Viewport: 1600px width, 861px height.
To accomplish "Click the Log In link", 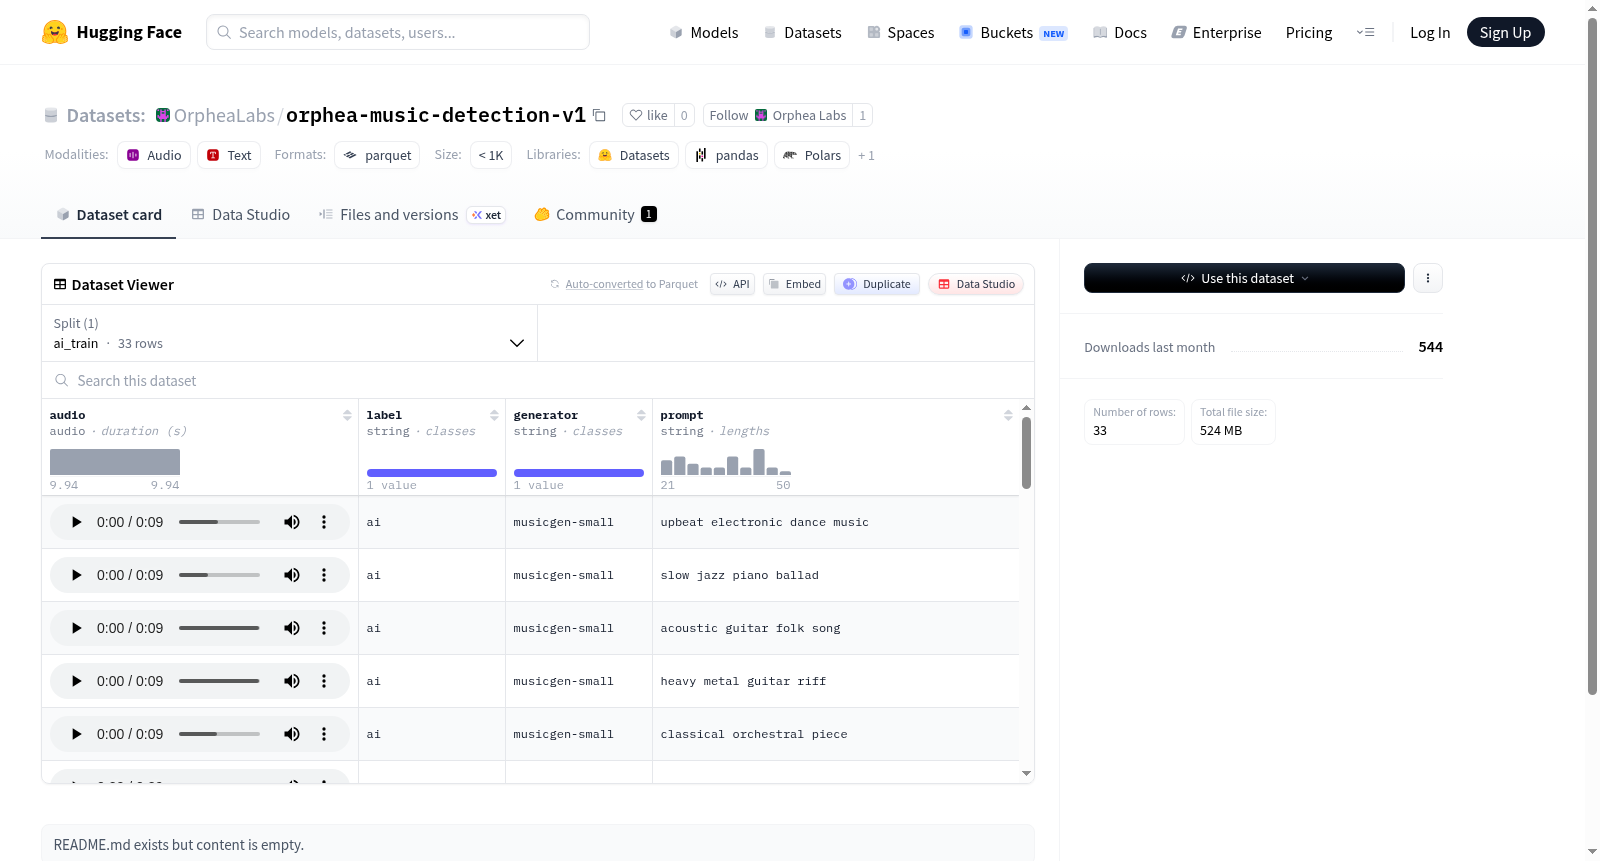I will point(1430,32).
